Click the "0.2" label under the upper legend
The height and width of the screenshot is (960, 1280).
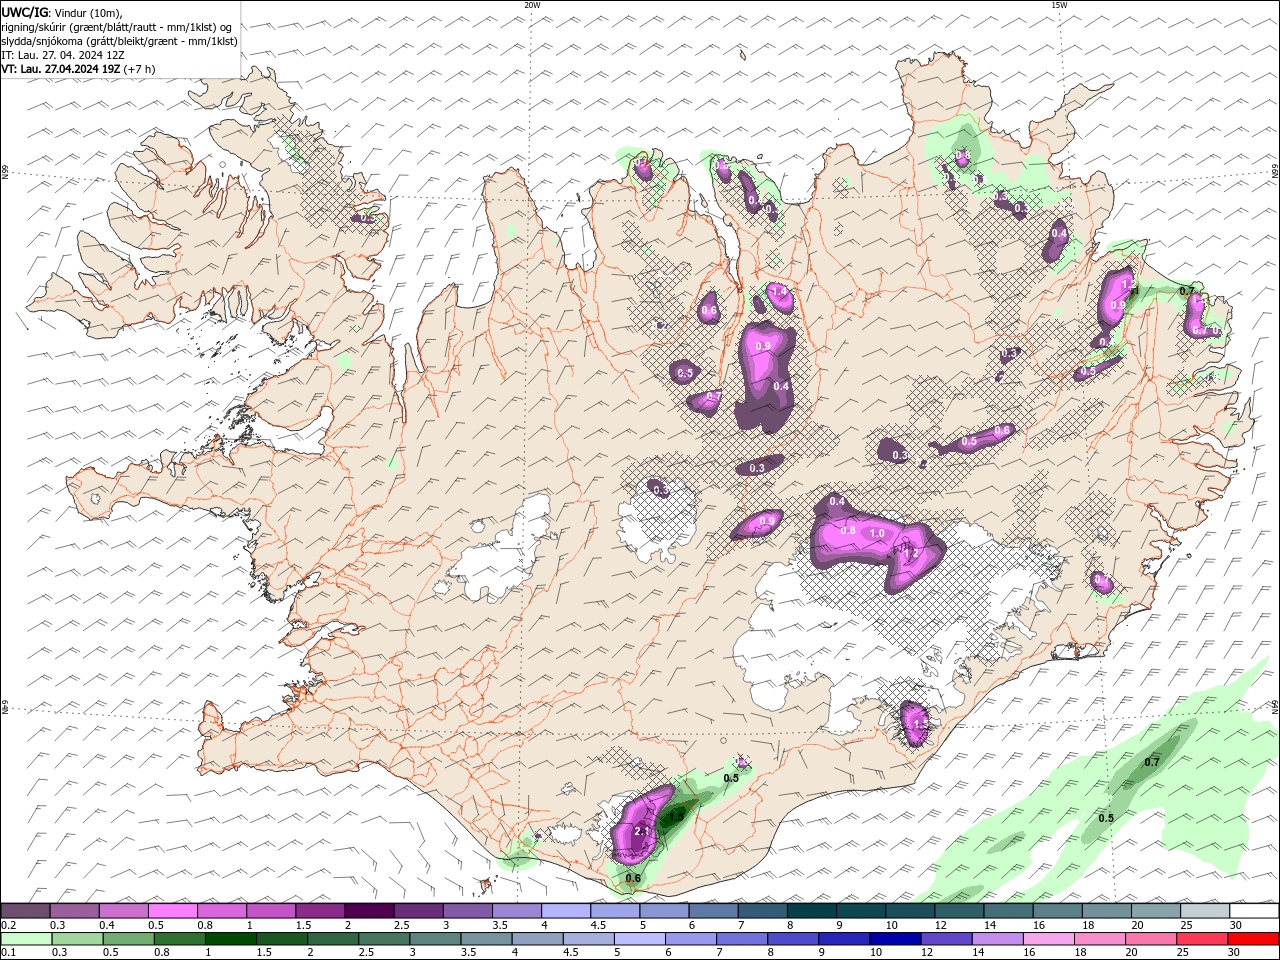click(8, 925)
